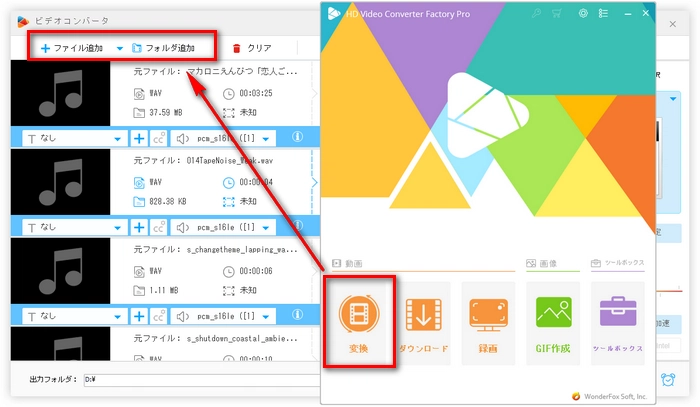
Task: Open the 変換 (Convert) module
Action: (360, 324)
